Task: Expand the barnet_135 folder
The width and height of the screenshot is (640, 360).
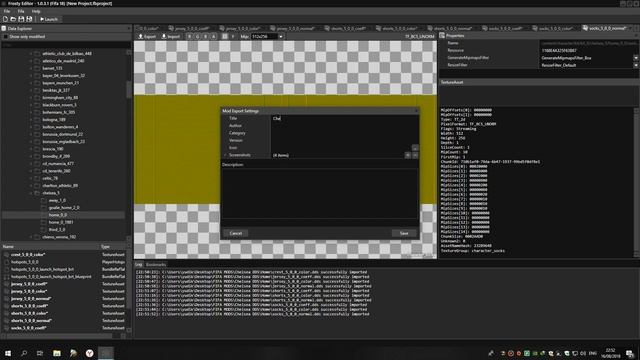Action: coord(31,68)
